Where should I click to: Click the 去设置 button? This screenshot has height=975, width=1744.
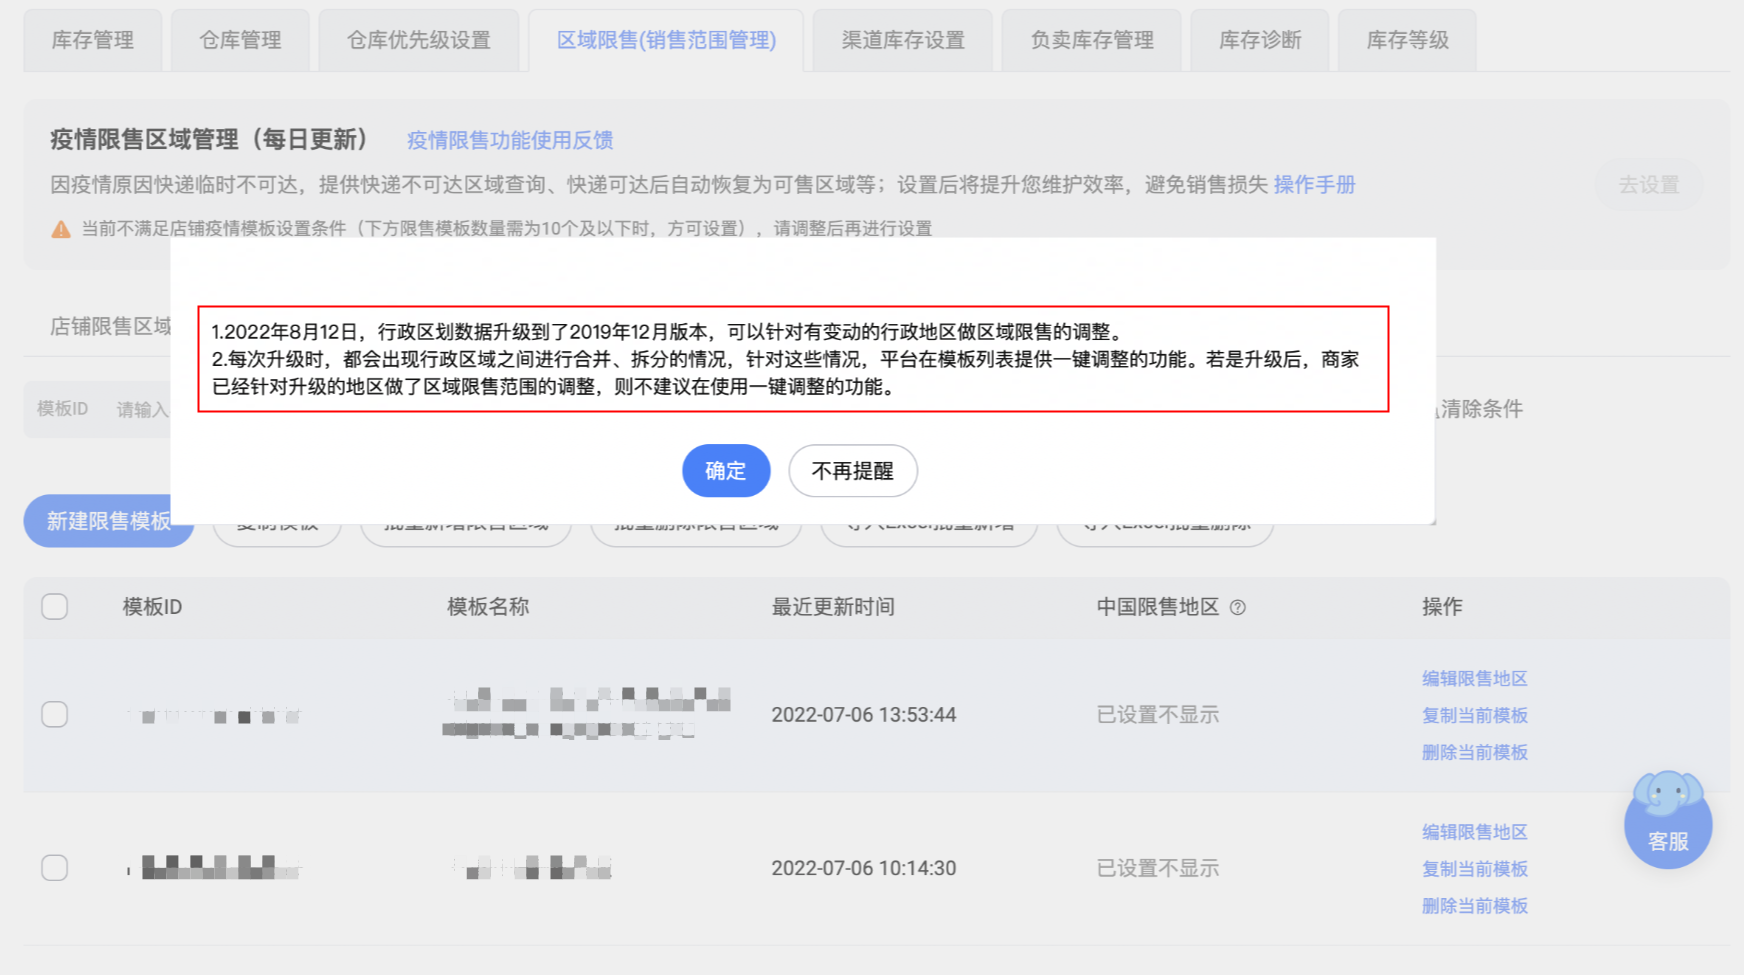[x=1648, y=185]
